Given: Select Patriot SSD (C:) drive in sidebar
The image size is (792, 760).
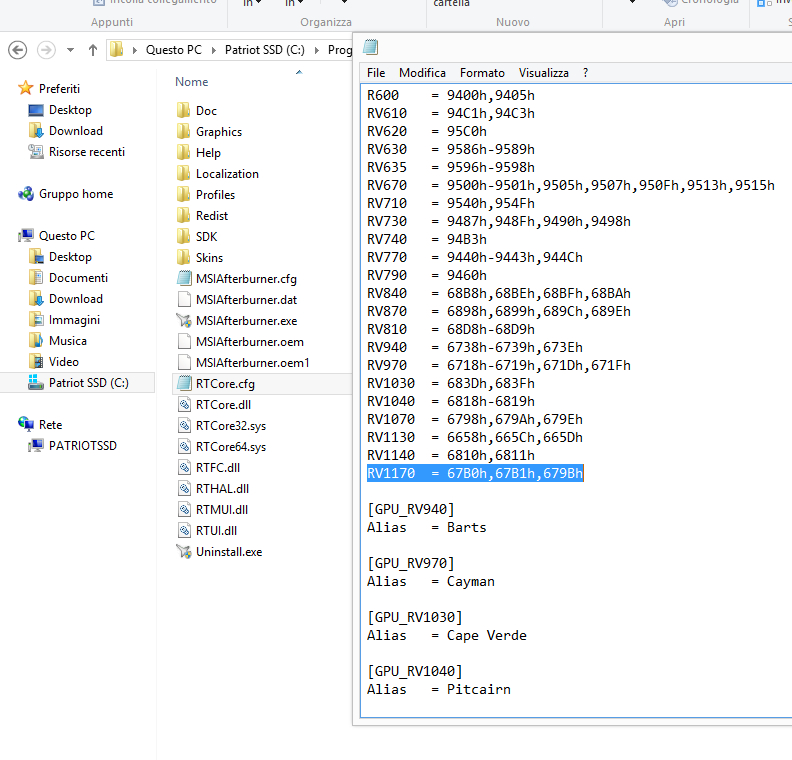Looking at the screenshot, I should (88, 383).
